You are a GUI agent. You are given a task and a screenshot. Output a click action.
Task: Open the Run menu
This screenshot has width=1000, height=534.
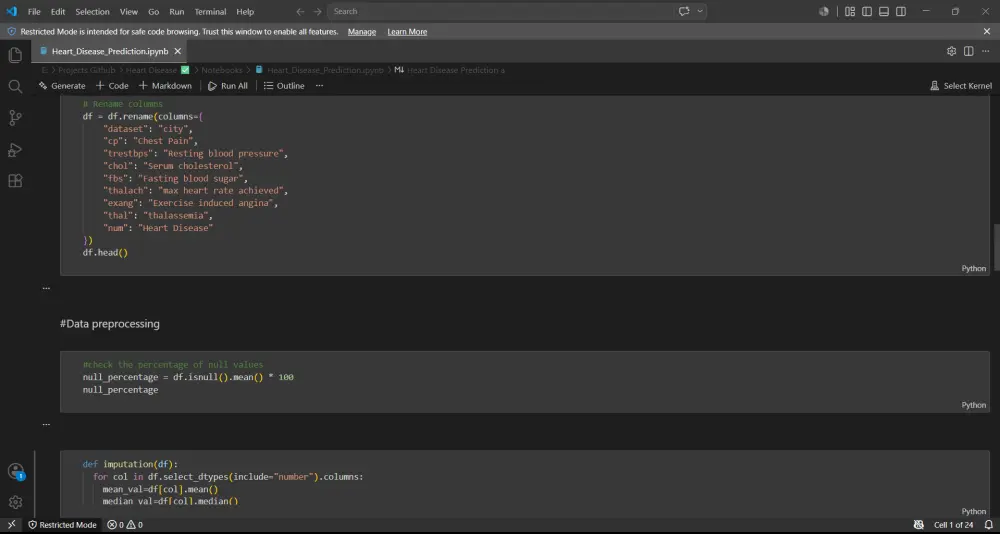pyautogui.click(x=177, y=11)
